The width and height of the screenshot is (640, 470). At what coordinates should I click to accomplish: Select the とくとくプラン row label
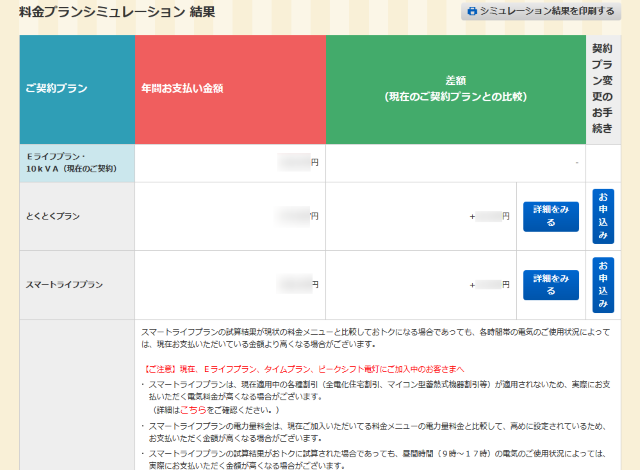point(77,216)
